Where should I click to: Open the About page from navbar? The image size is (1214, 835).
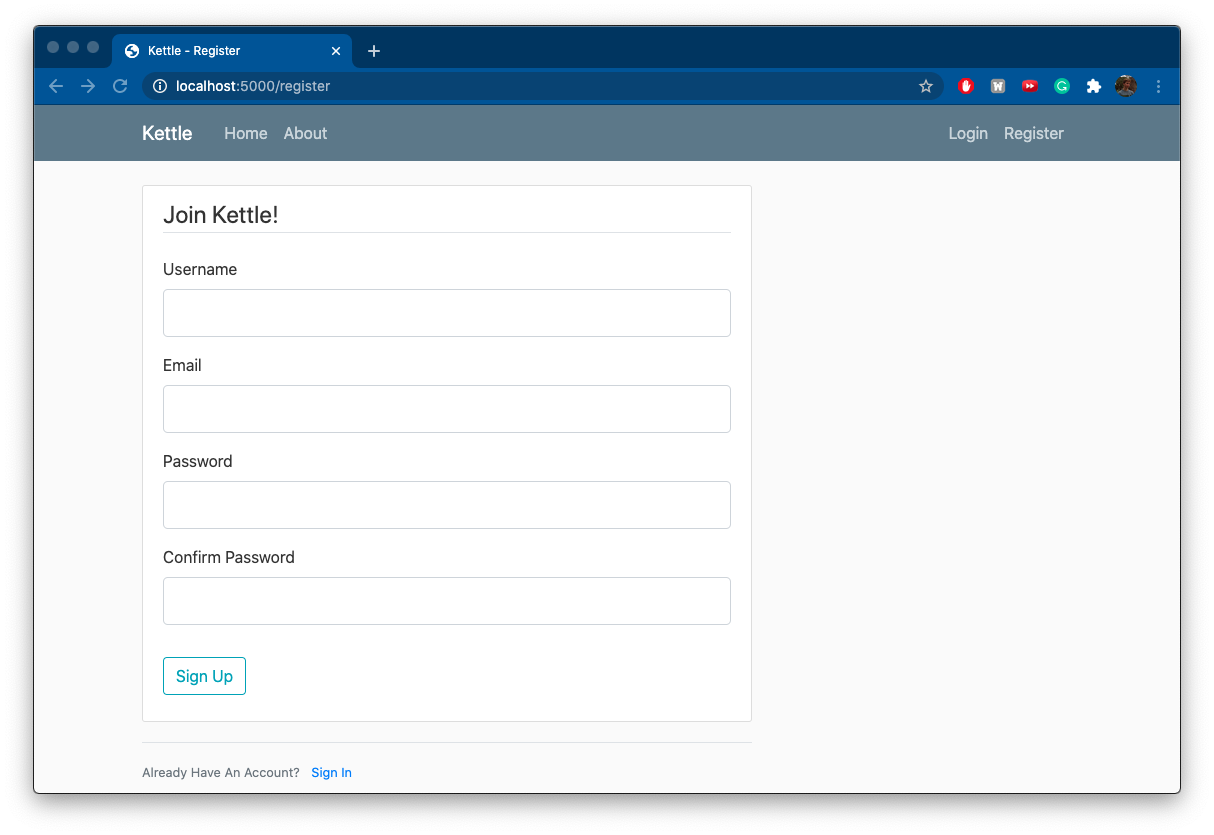tap(305, 133)
